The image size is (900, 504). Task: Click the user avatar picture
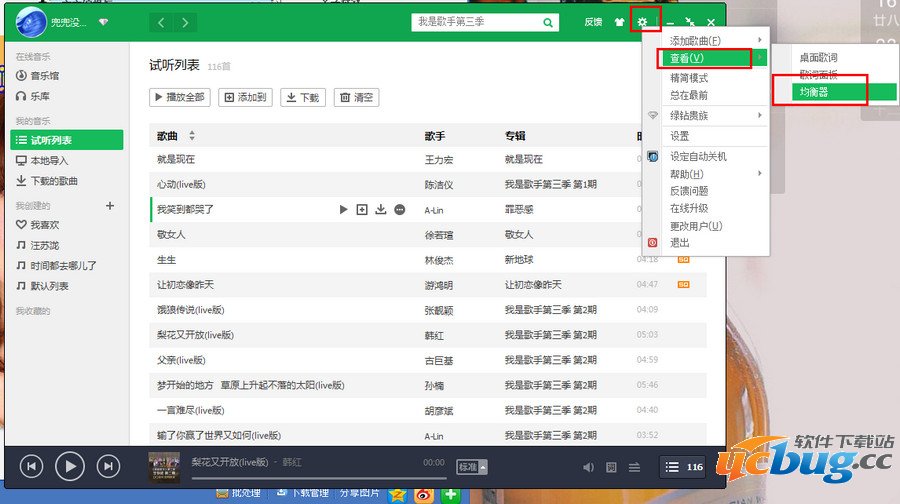31,22
